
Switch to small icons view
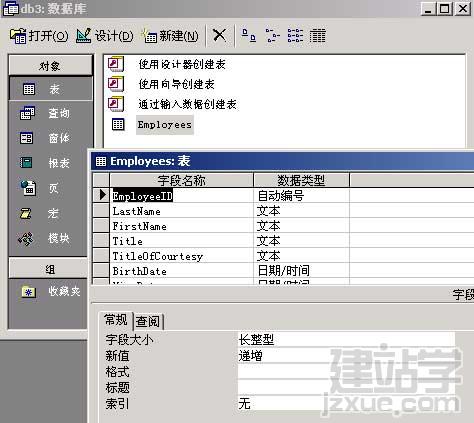pos(272,35)
